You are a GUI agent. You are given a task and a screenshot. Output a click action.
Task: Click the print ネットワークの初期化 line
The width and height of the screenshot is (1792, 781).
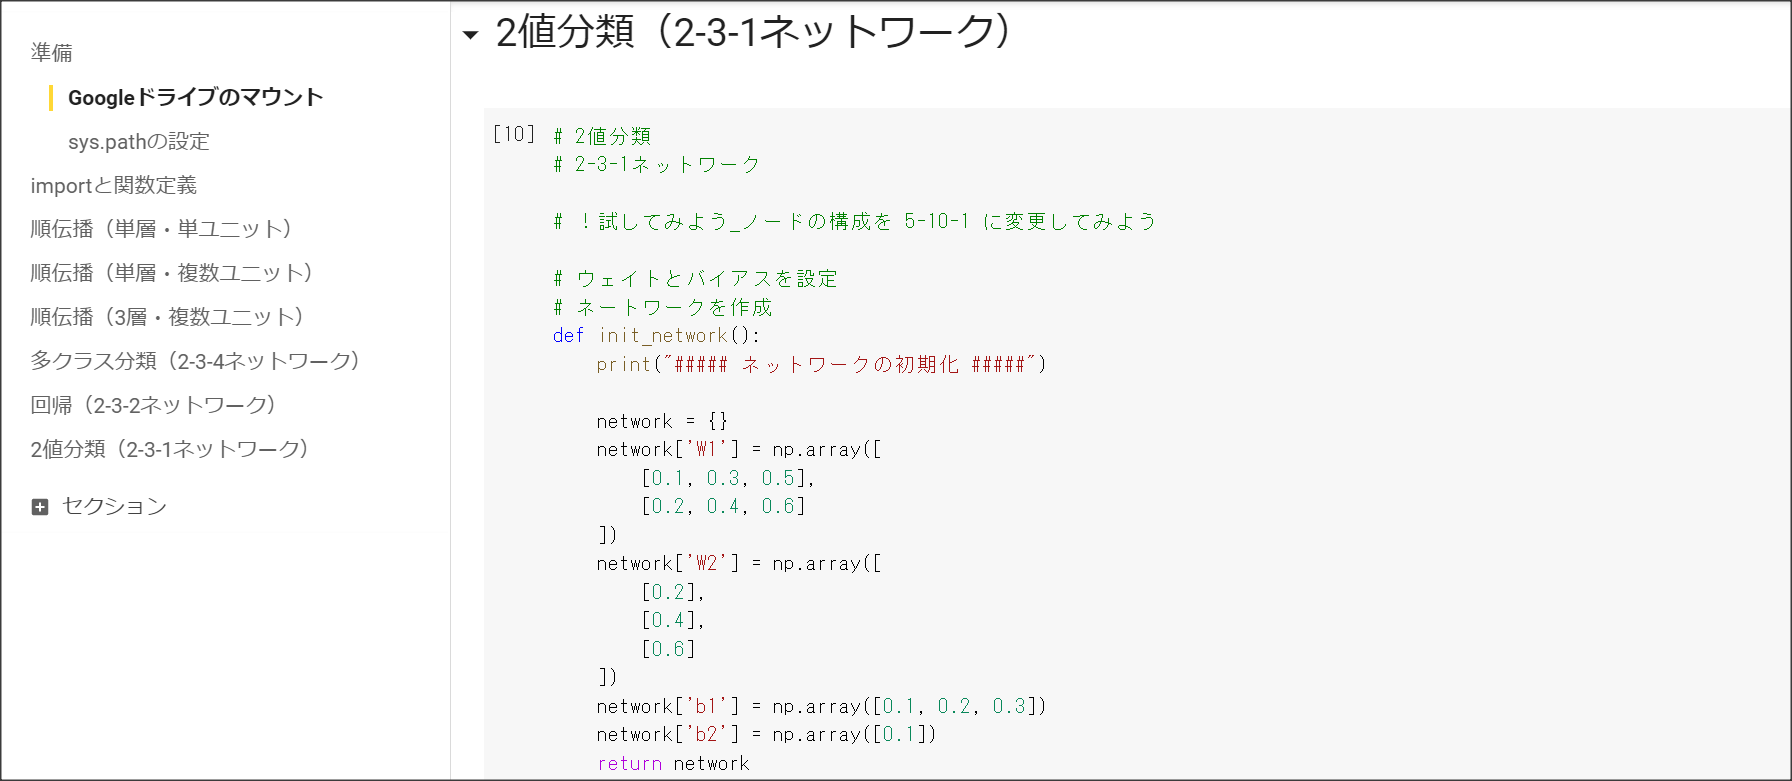821,364
